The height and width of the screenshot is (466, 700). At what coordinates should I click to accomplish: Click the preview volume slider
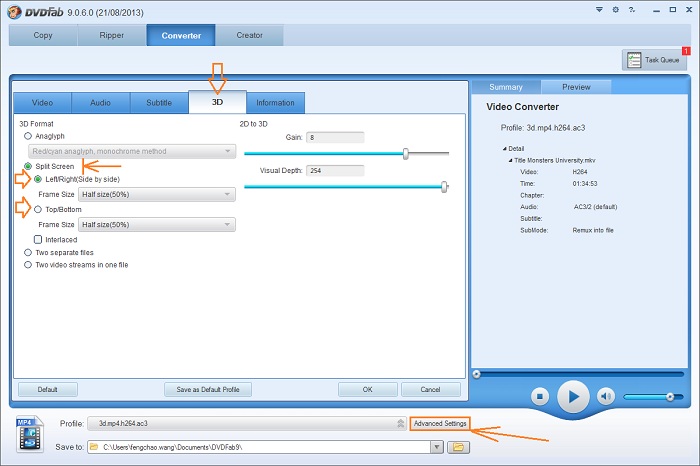point(653,396)
